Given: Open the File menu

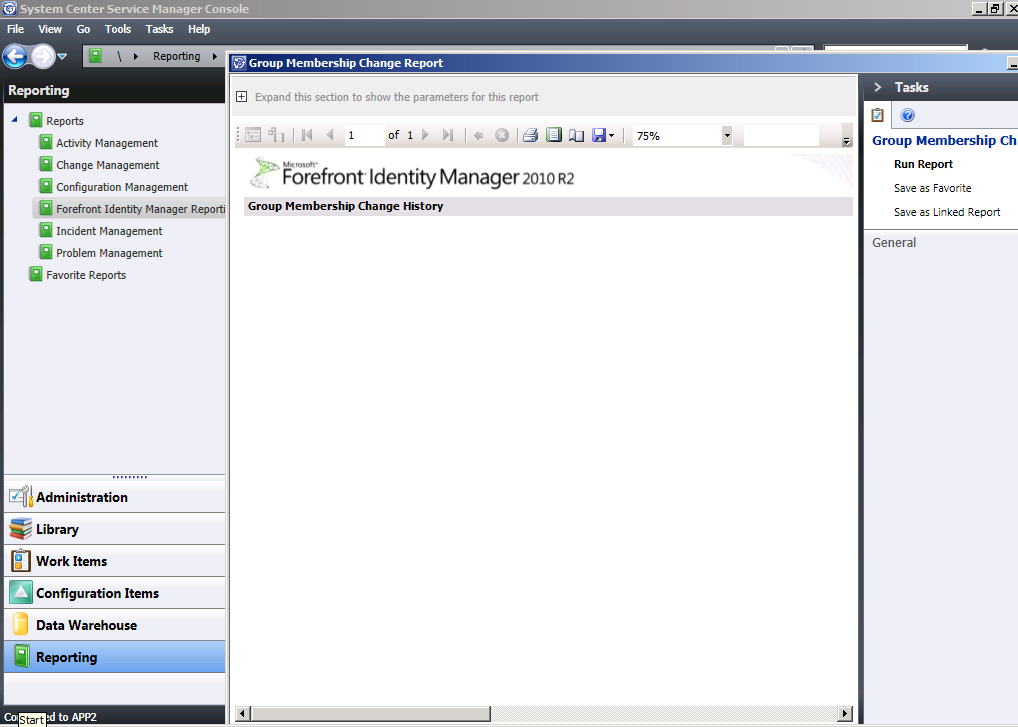Looking at the screenshot, I should [16, 29].
